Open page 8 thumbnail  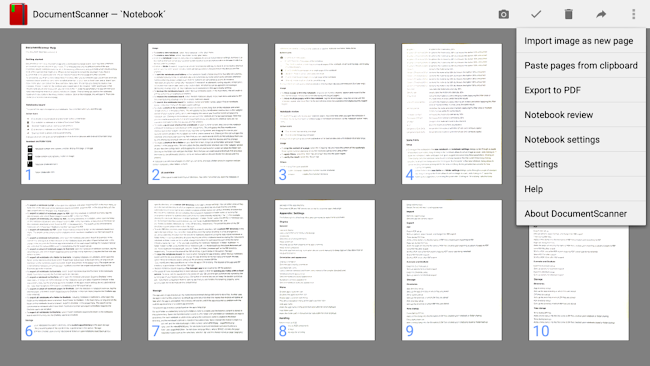coord(325,270)
